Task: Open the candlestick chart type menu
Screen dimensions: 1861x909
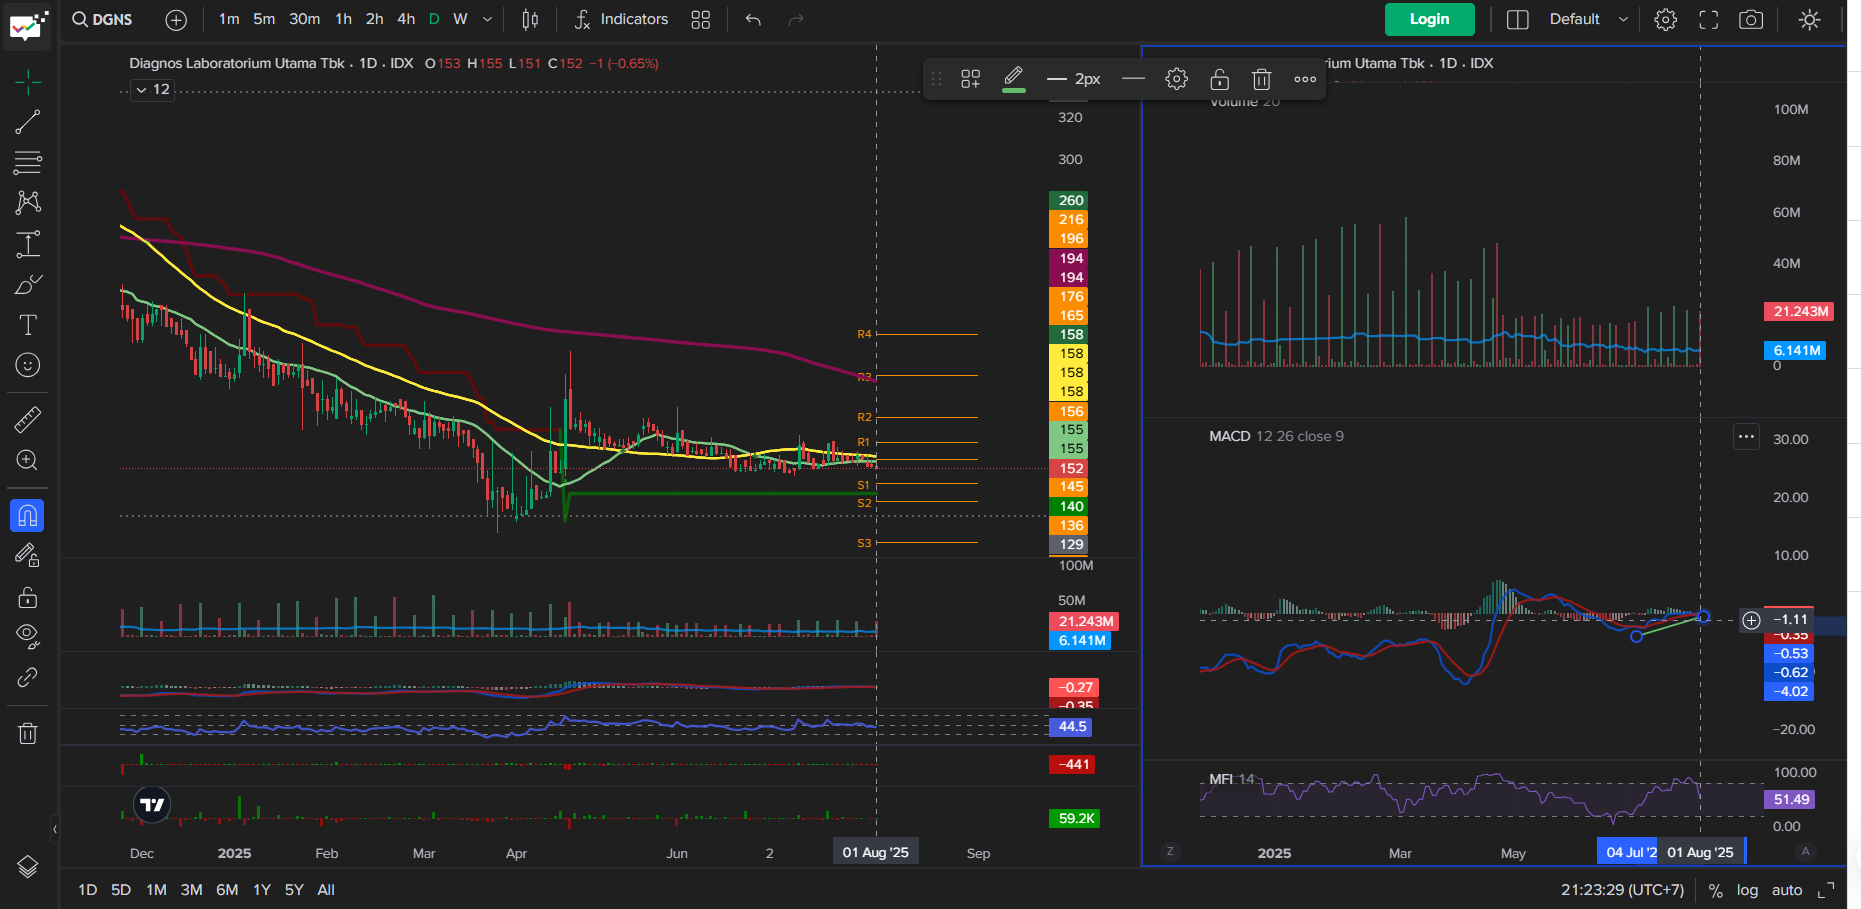Action: click(530, 19)
